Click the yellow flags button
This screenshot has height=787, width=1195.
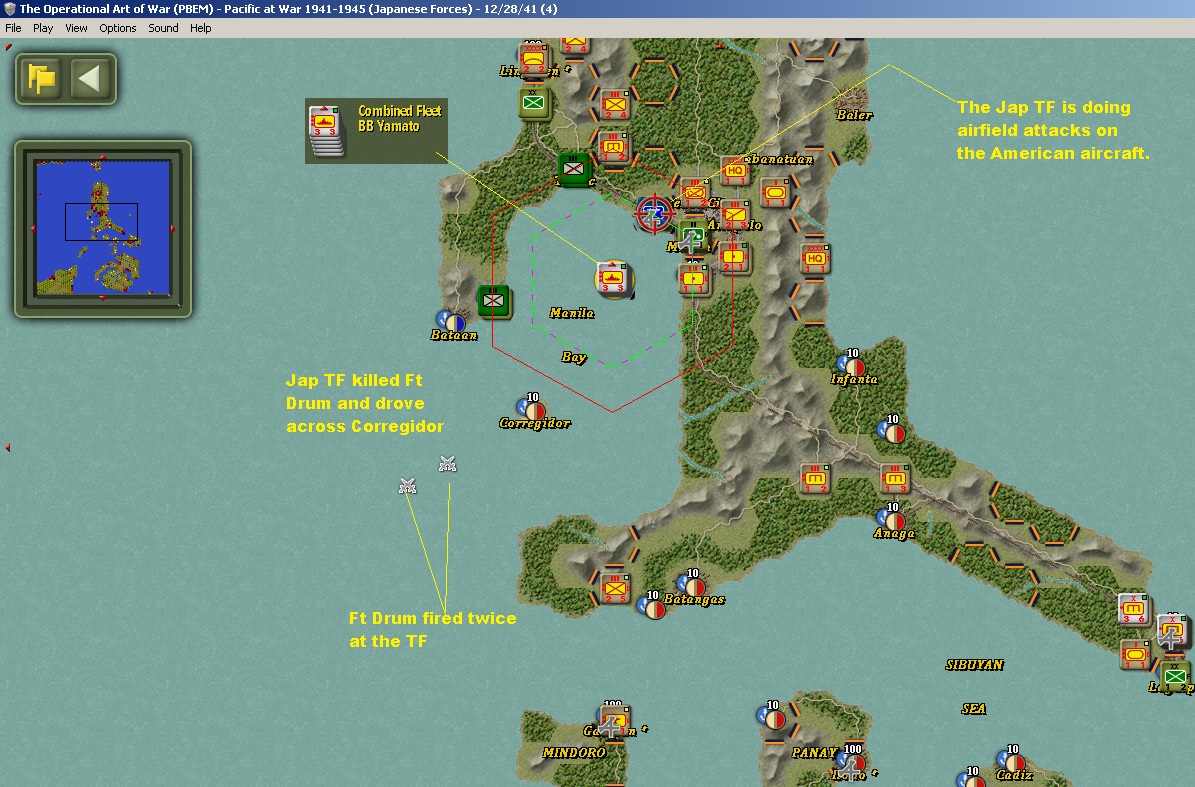point(41,78)
